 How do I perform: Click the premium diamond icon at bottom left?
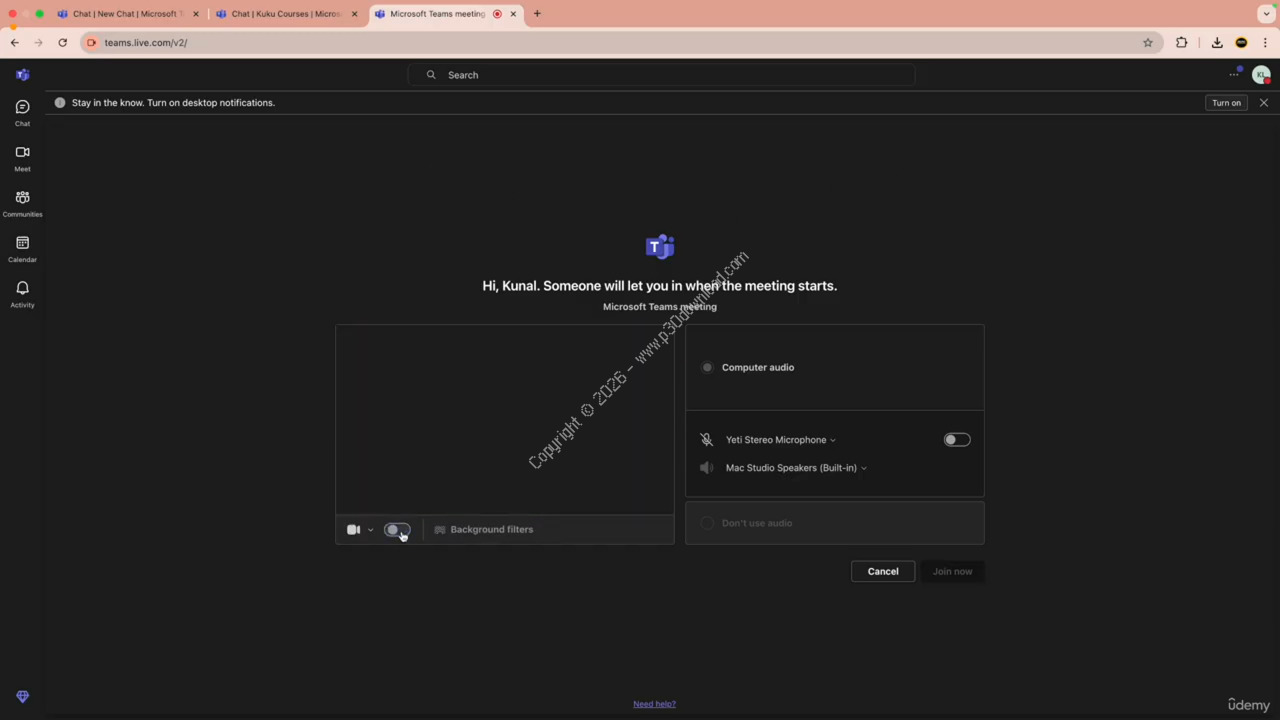click(x=22, y=696)
